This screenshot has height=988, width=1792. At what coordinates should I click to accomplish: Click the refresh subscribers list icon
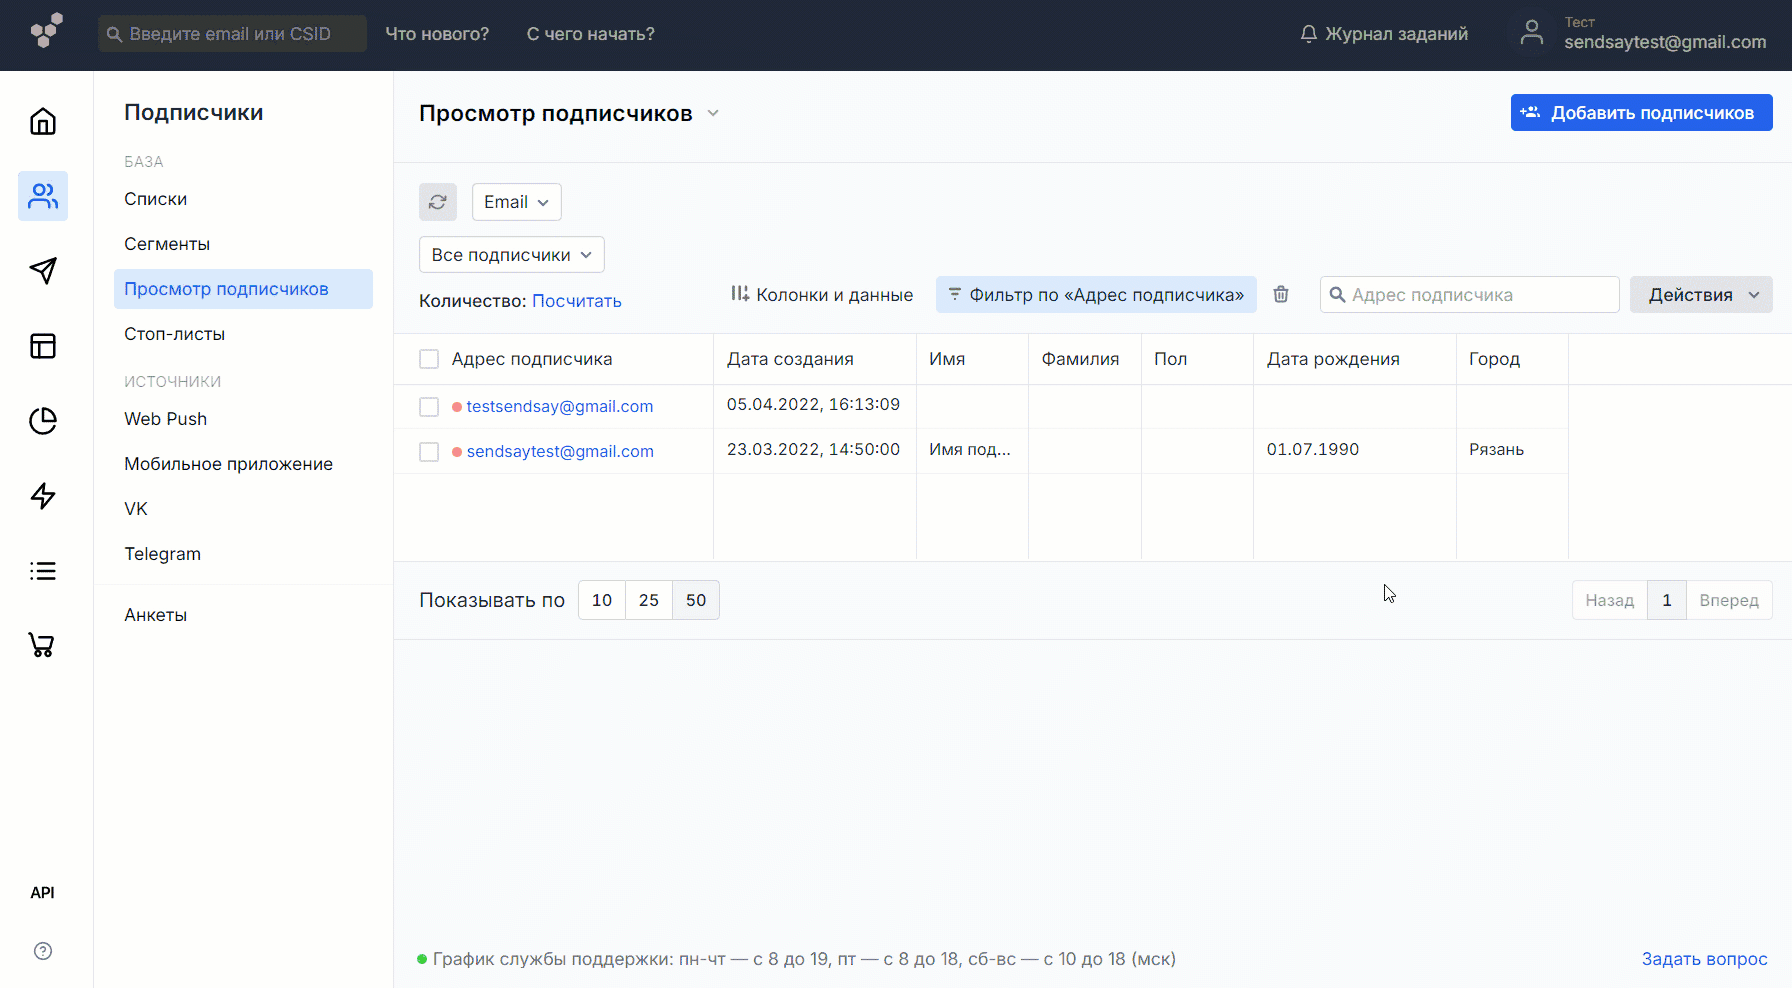click(438, 202)
